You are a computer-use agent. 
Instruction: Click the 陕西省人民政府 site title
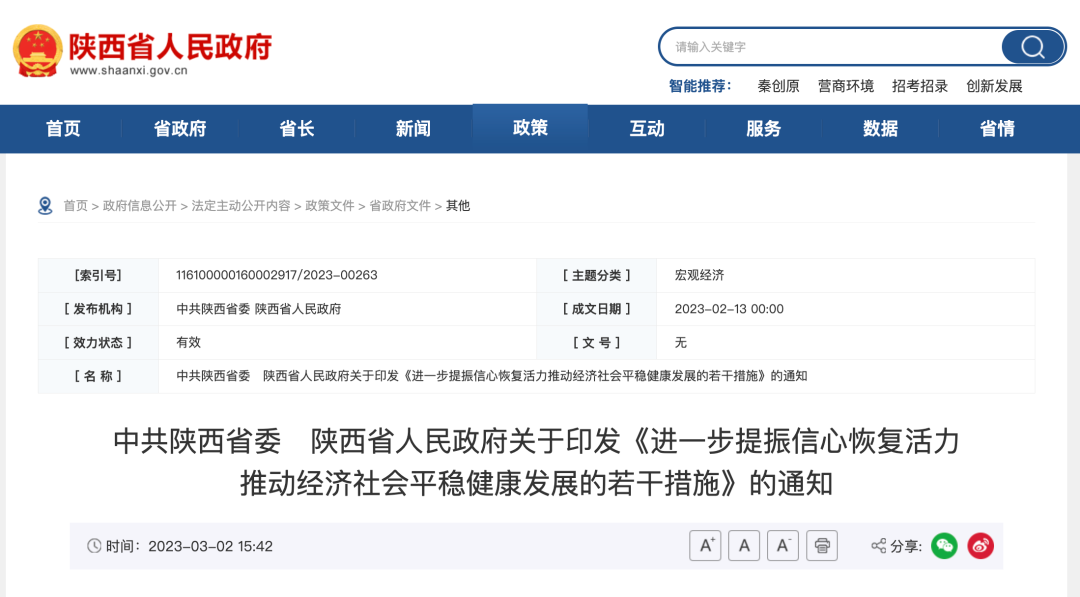(171, 46)
